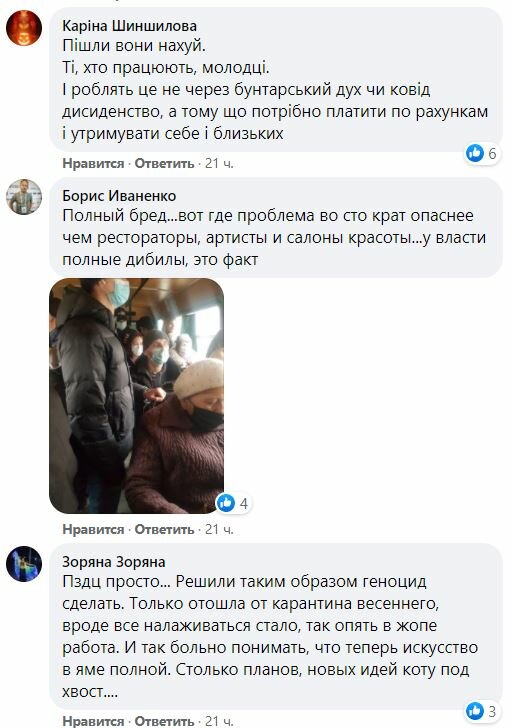Reply to Борис Иваненко's comment with Ответить
The width and height of the screenshot is (512, 728).
click(x=164, y=529)
